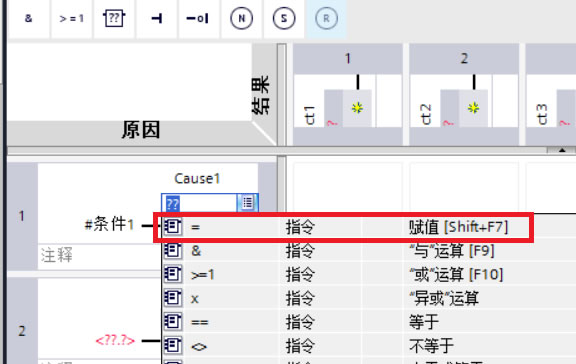
Task: Select effect column 1 header
Action: (348, 59)
